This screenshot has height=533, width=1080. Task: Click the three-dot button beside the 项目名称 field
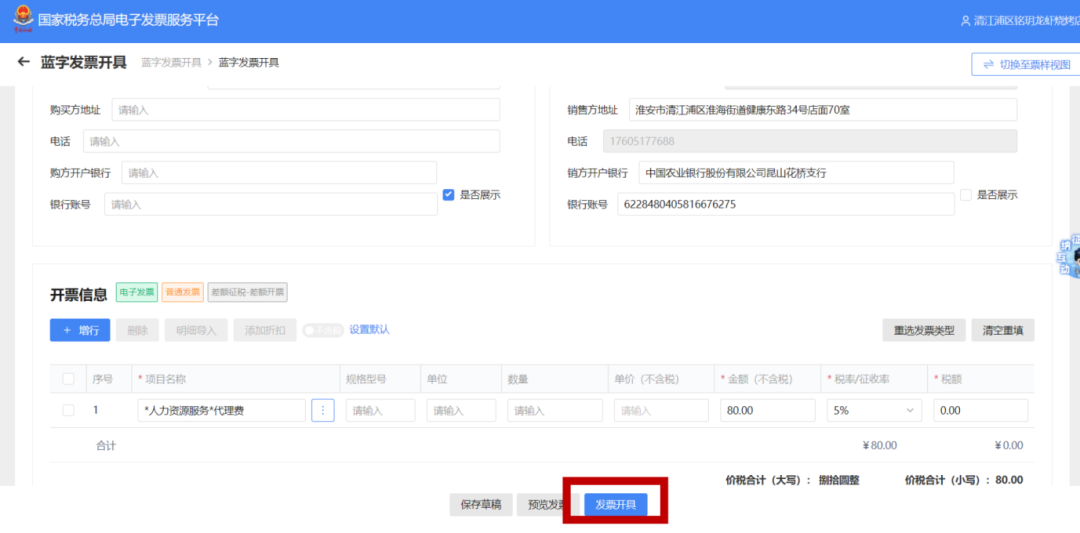click(322, 410)
